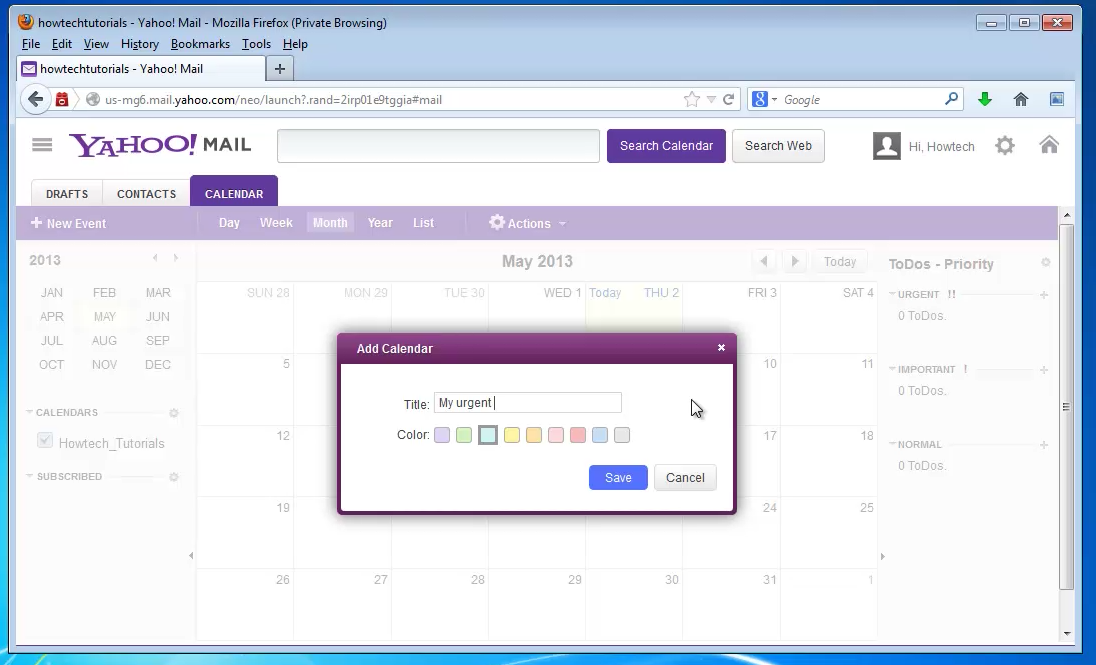Click the Search Web button
This screenshot has width=1096, height=665.
point(778,146)
